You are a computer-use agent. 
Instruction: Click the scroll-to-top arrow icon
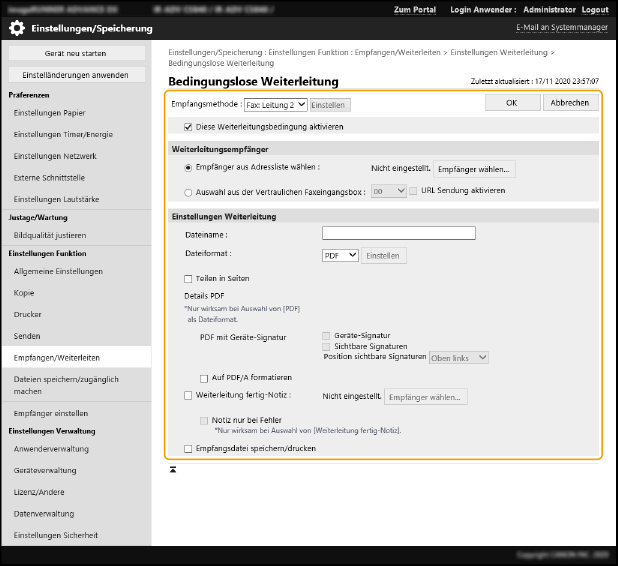[173, 468]
